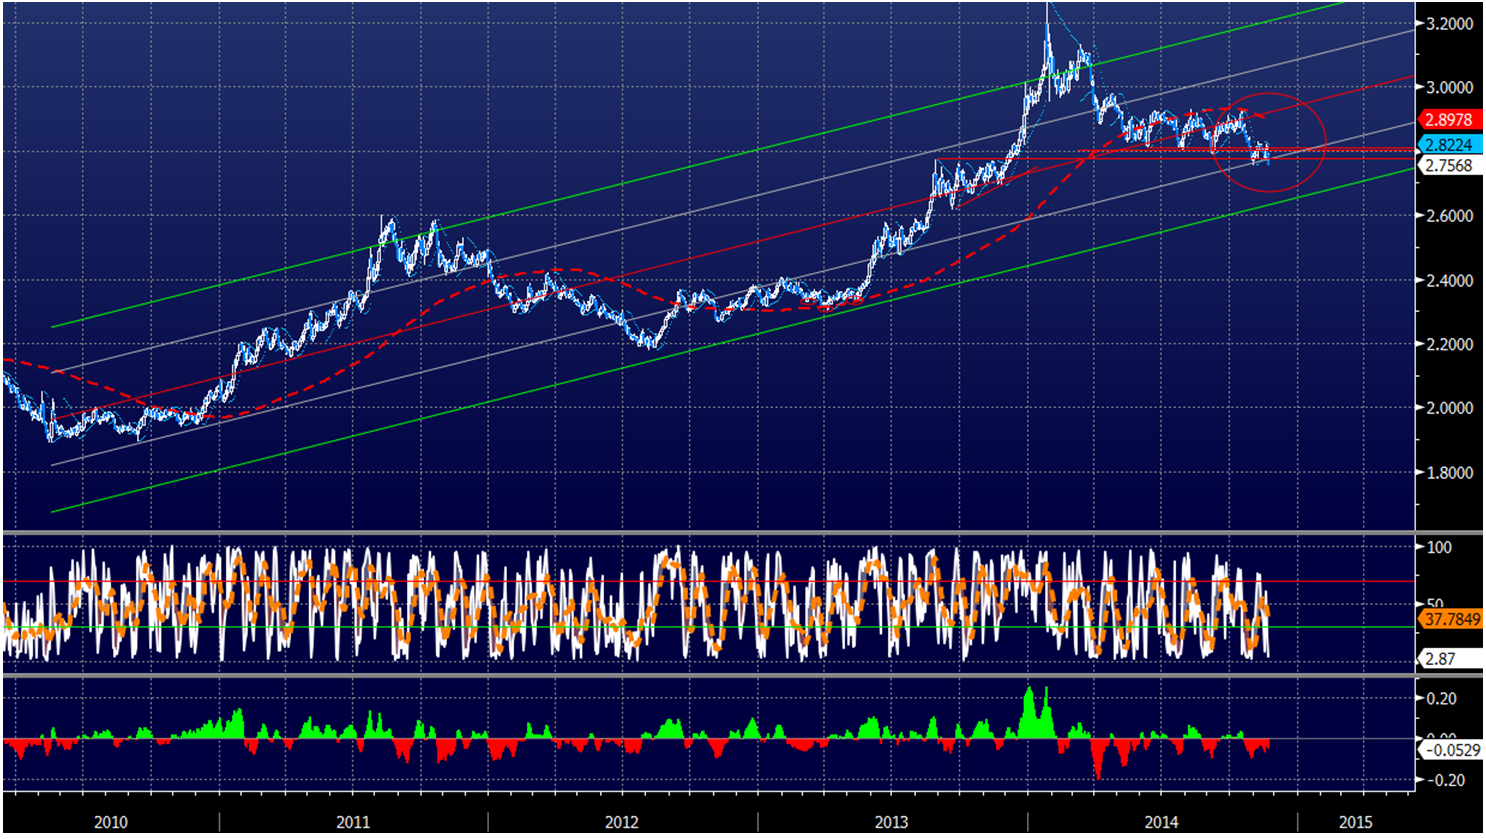Screen dimensions: 1486x839
Task: Click the 100 level on oscillator axis
Action: click(x=1439, y=548)
